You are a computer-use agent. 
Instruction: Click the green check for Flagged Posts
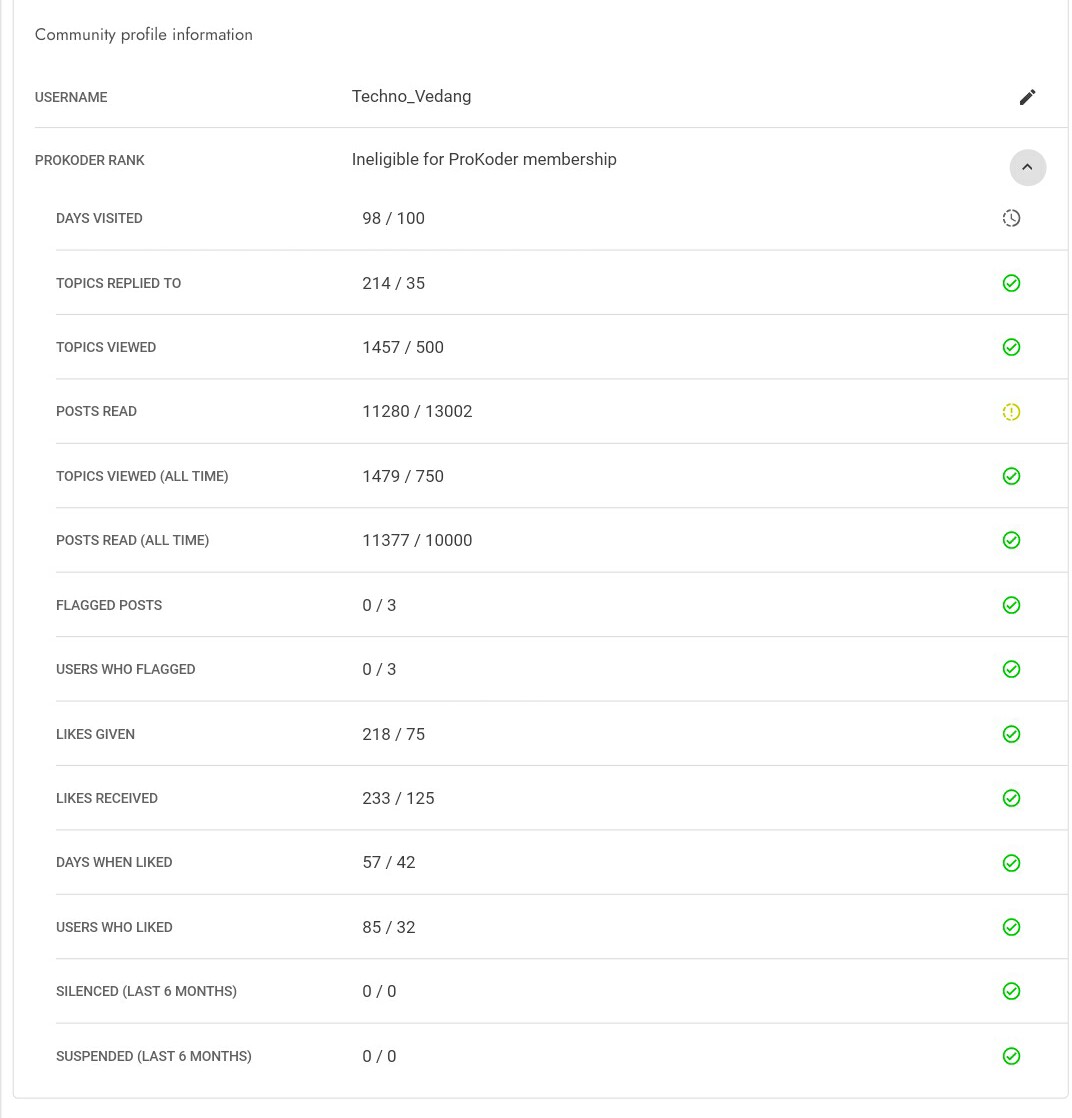pyautogui.click(x=1011, y=605)
